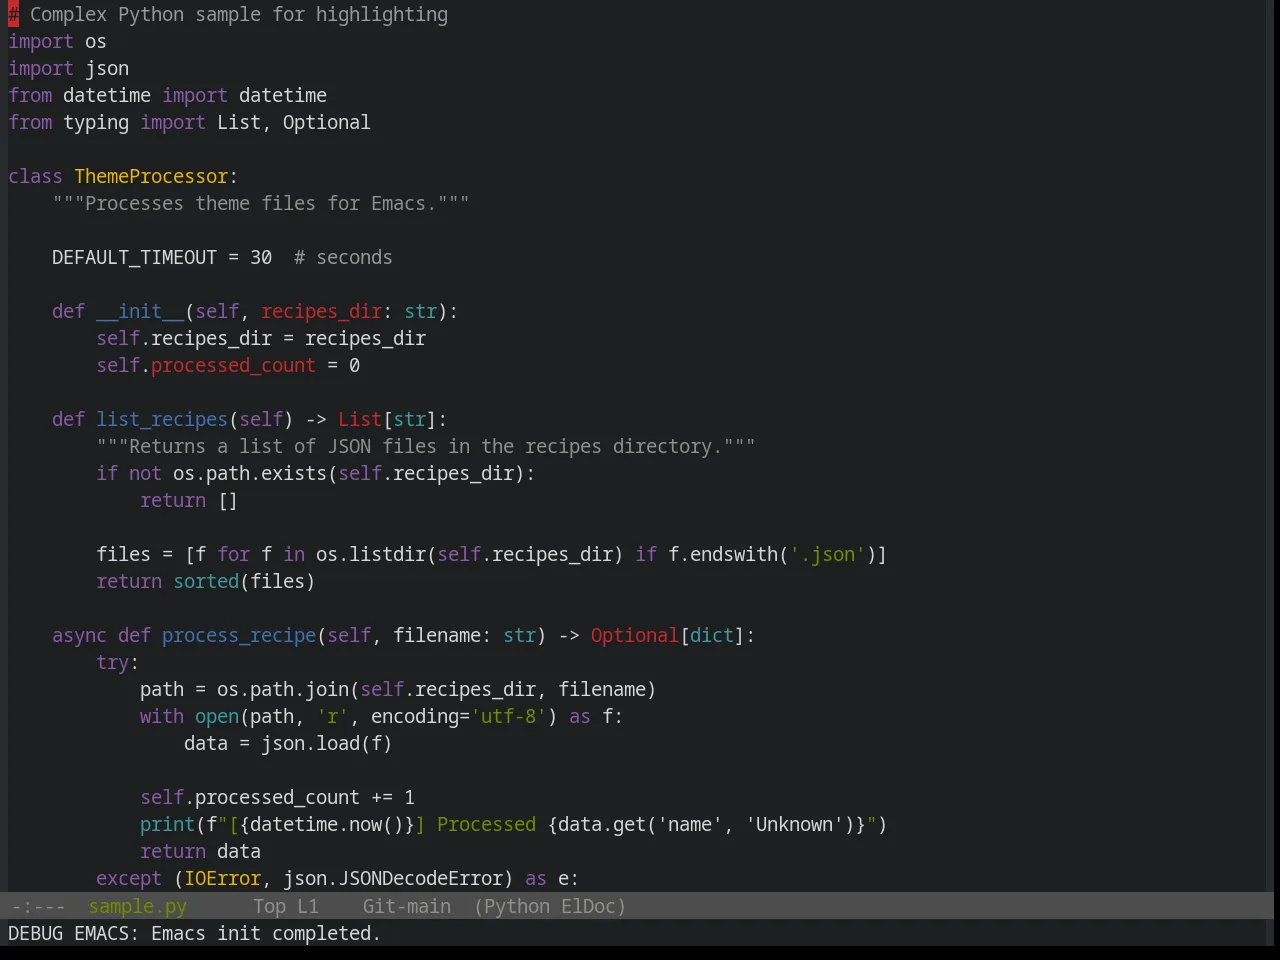Click the 'utf-8' encoding string
1280x960 pixels.
(509, 716)
